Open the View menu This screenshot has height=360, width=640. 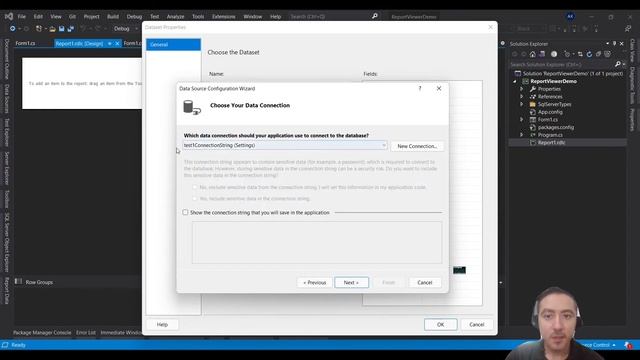coord(56,17)
